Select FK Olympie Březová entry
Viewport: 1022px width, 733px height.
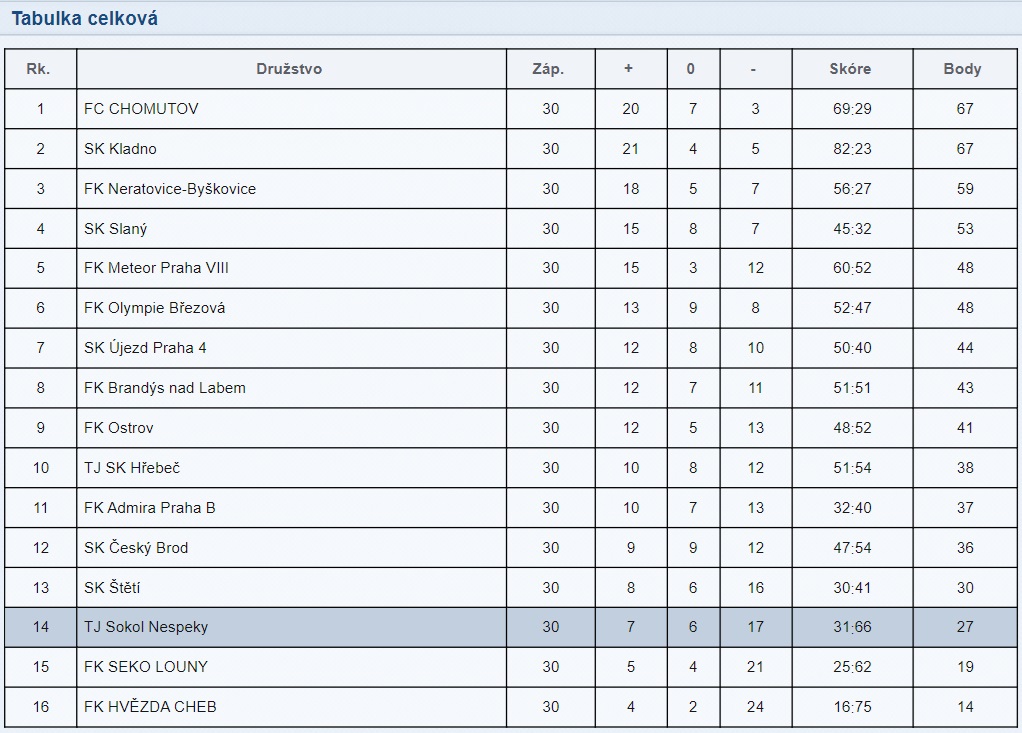pyautogui.click(x=154, y=308)
